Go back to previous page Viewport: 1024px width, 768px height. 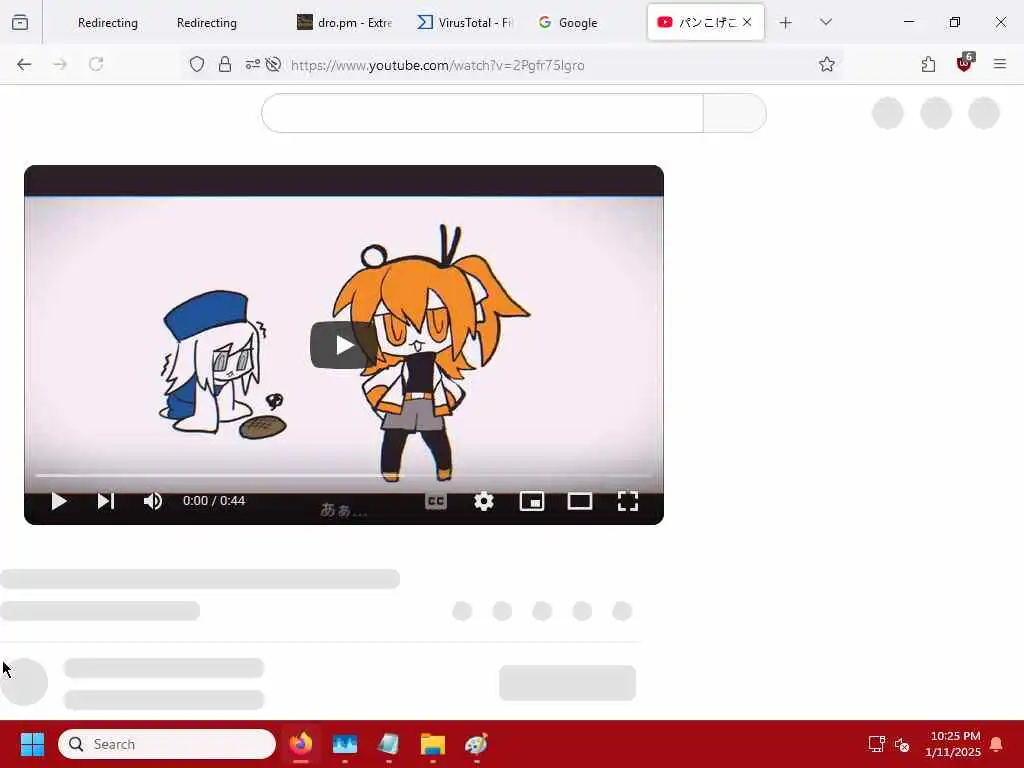tap(24, 64)
